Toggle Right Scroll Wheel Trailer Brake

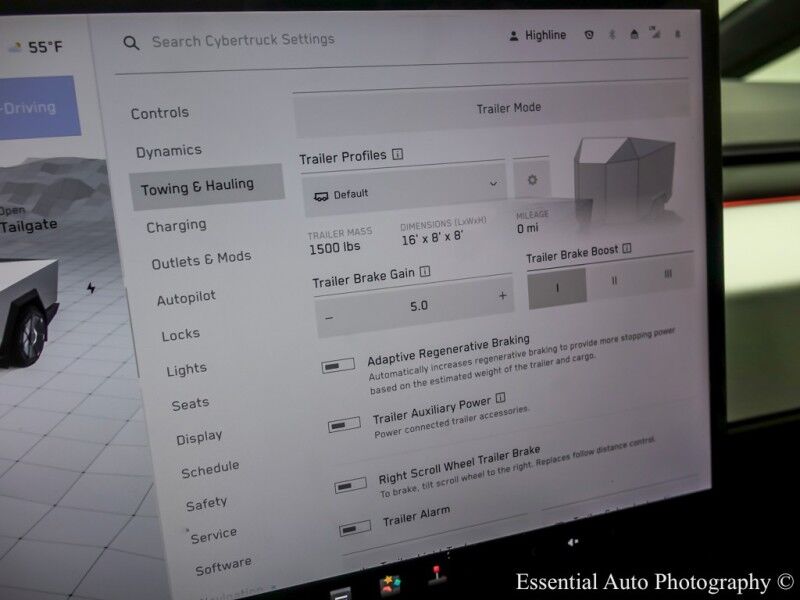pyautogui.click(x=351, y=485)
